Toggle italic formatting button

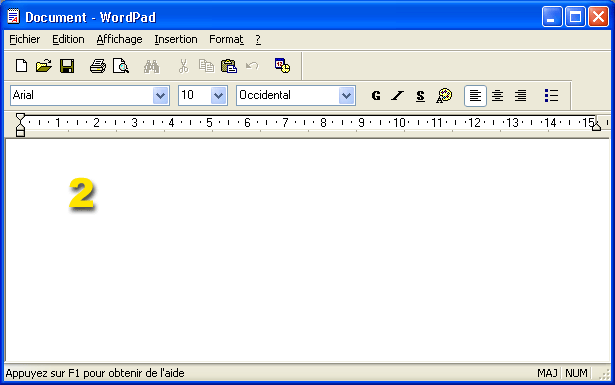click(397, 96)
